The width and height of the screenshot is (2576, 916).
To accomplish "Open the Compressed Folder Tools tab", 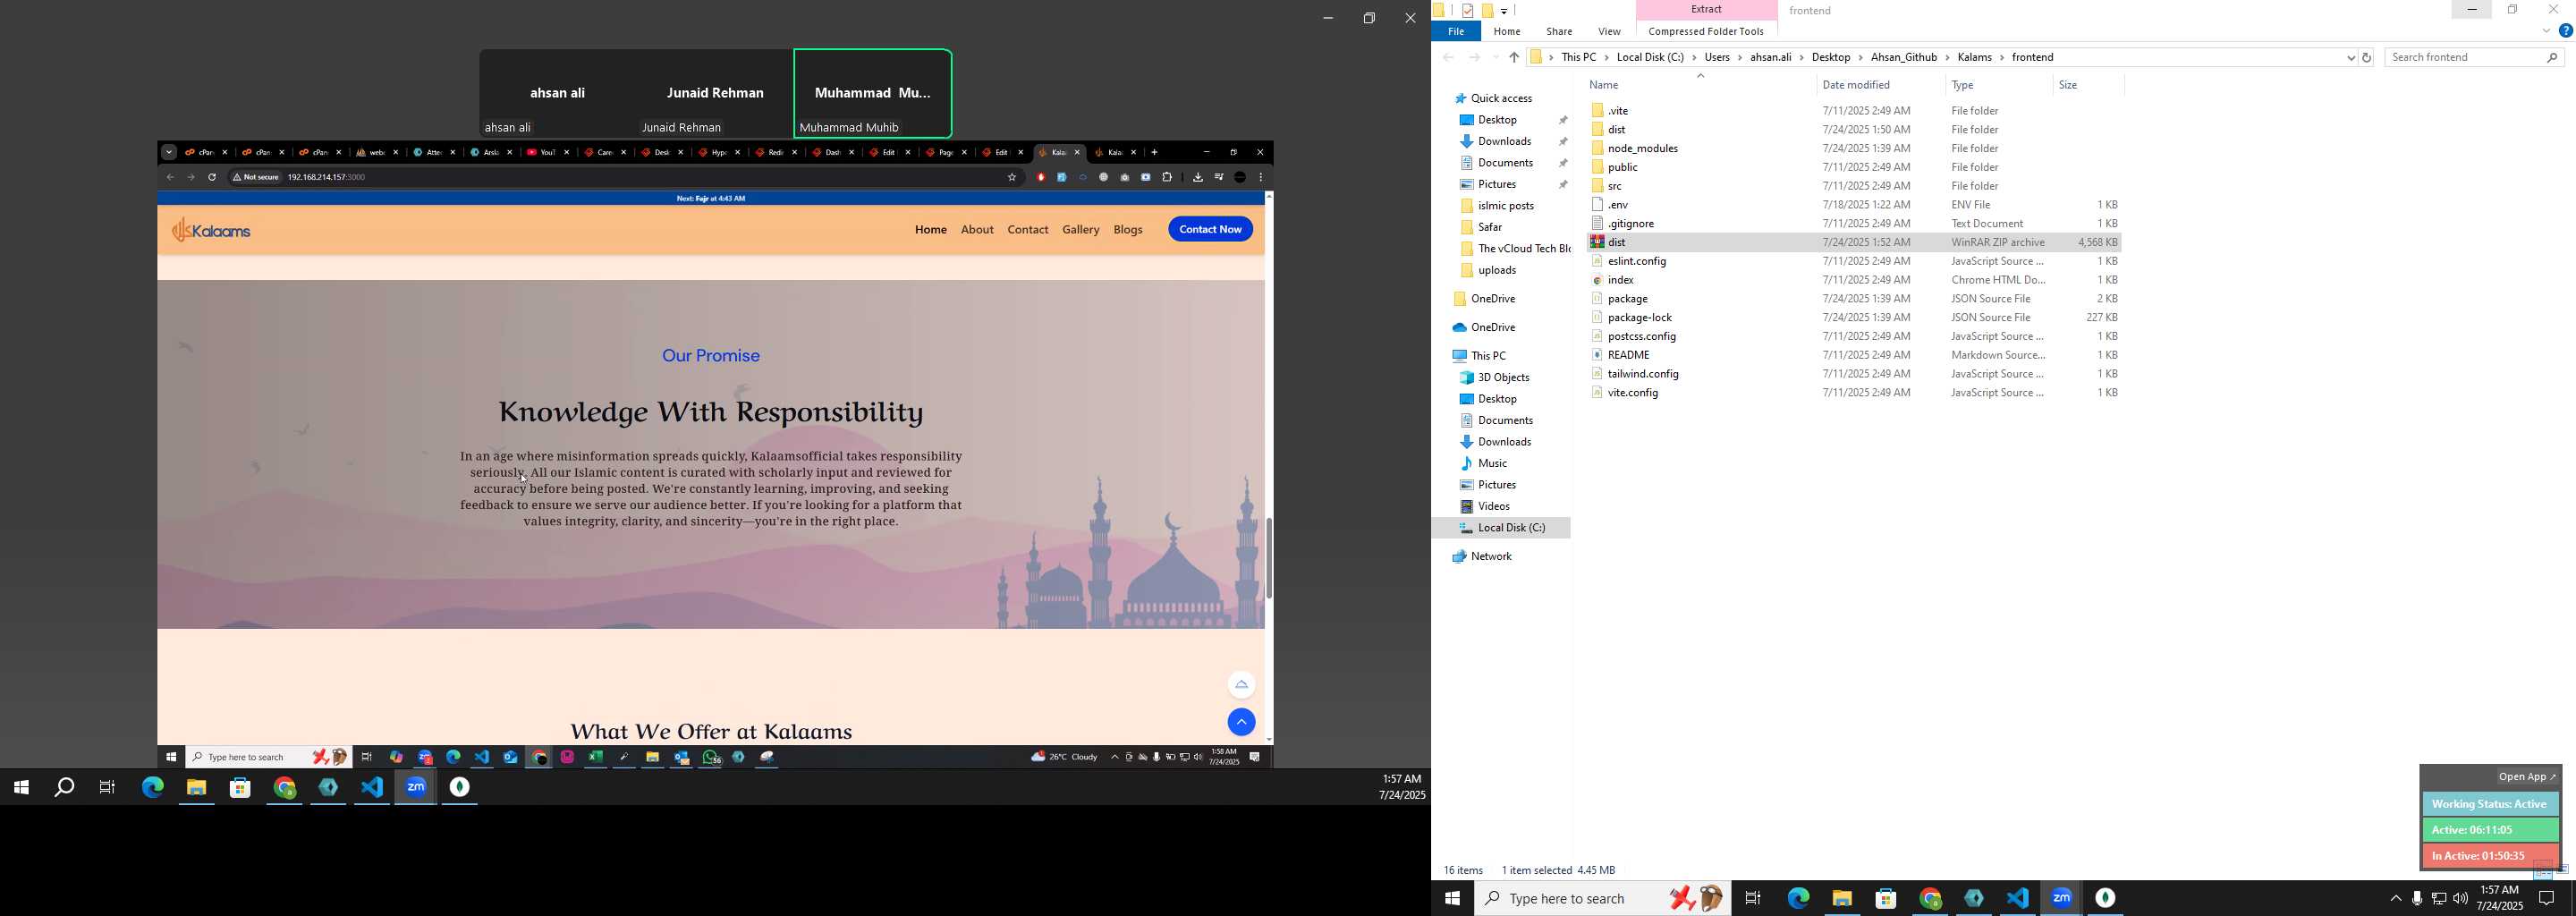I will 1706,32.
